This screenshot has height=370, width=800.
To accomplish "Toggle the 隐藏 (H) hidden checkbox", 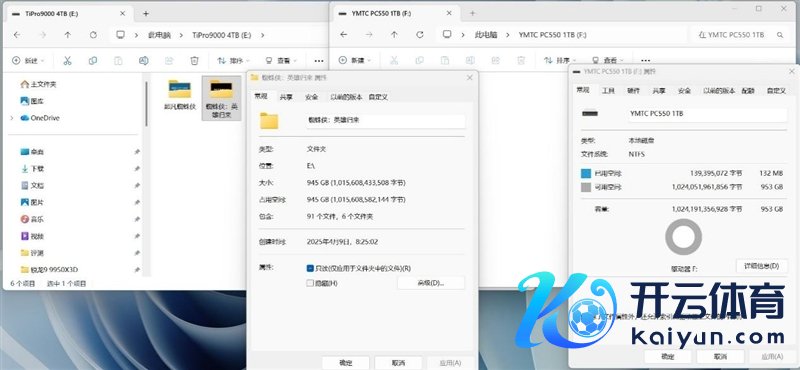I will (310, 283).
